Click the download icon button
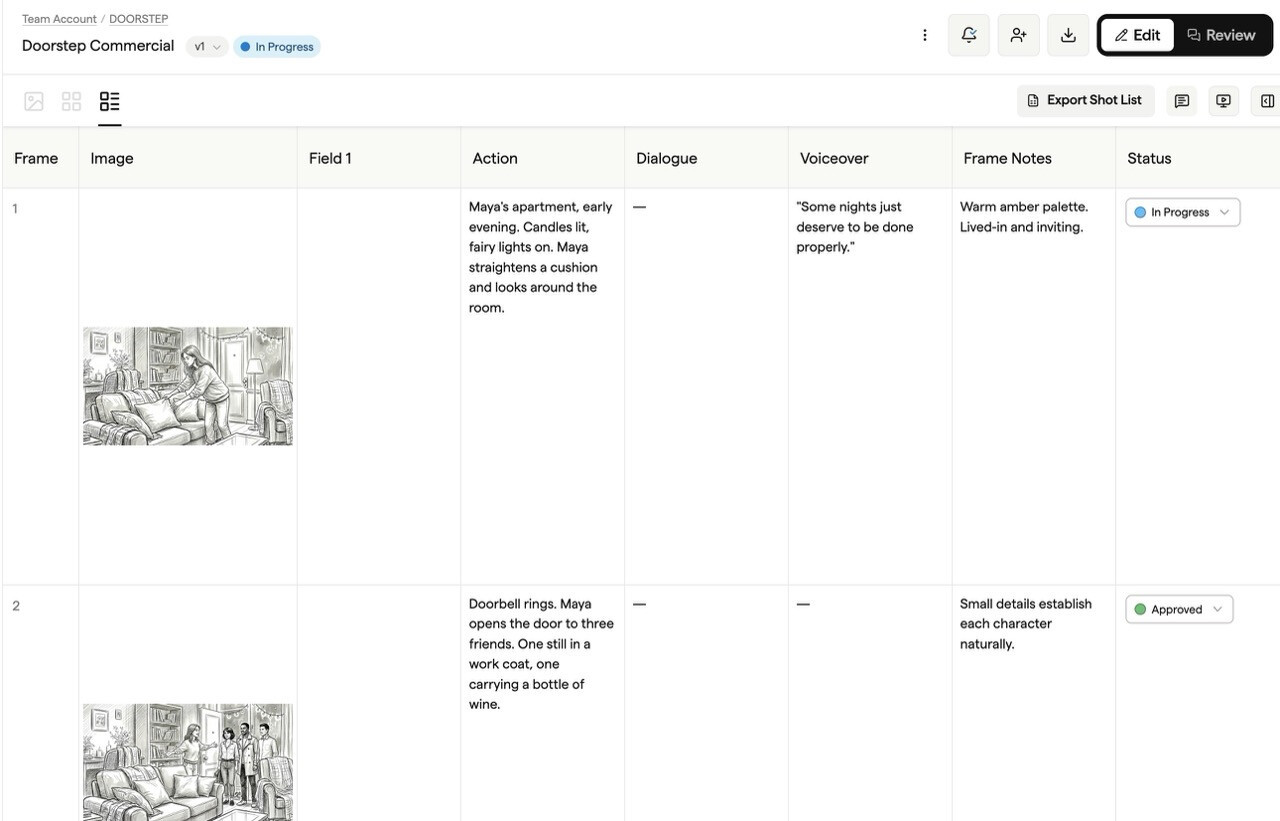 click(1068, 35)
